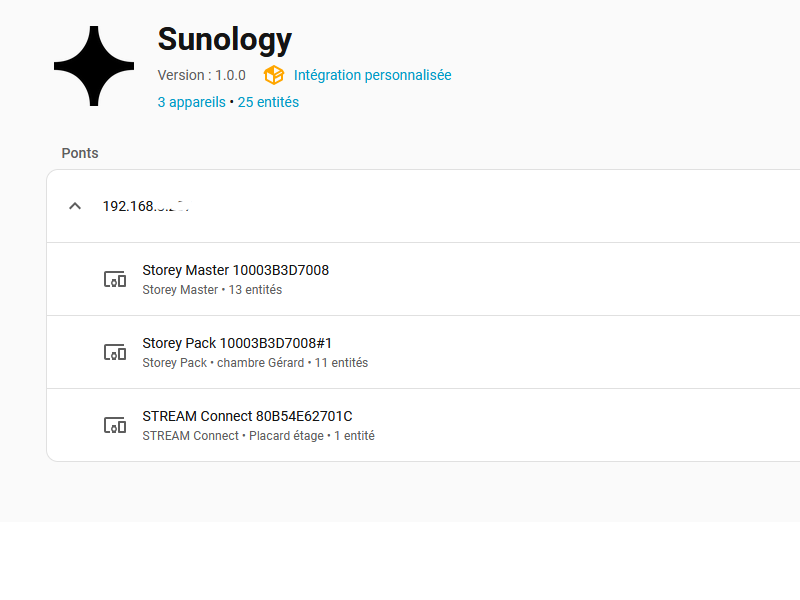Collapse the 192.168 bridge entry

74,206
